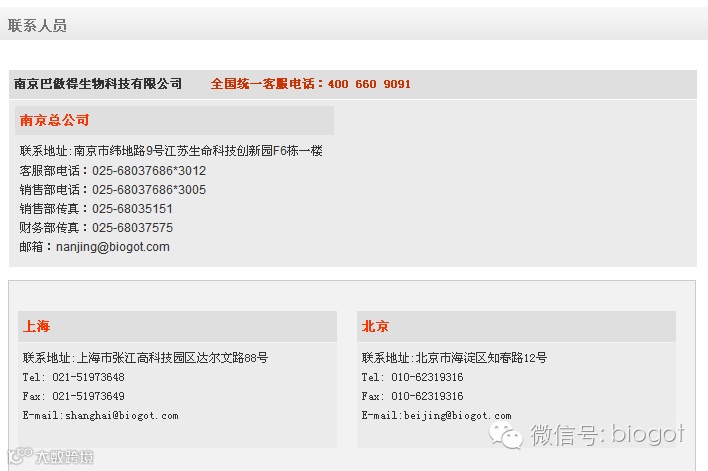Click sales phone 025-68037686*3005
This screenshot has height=471, width=708.
click(149, 190)
